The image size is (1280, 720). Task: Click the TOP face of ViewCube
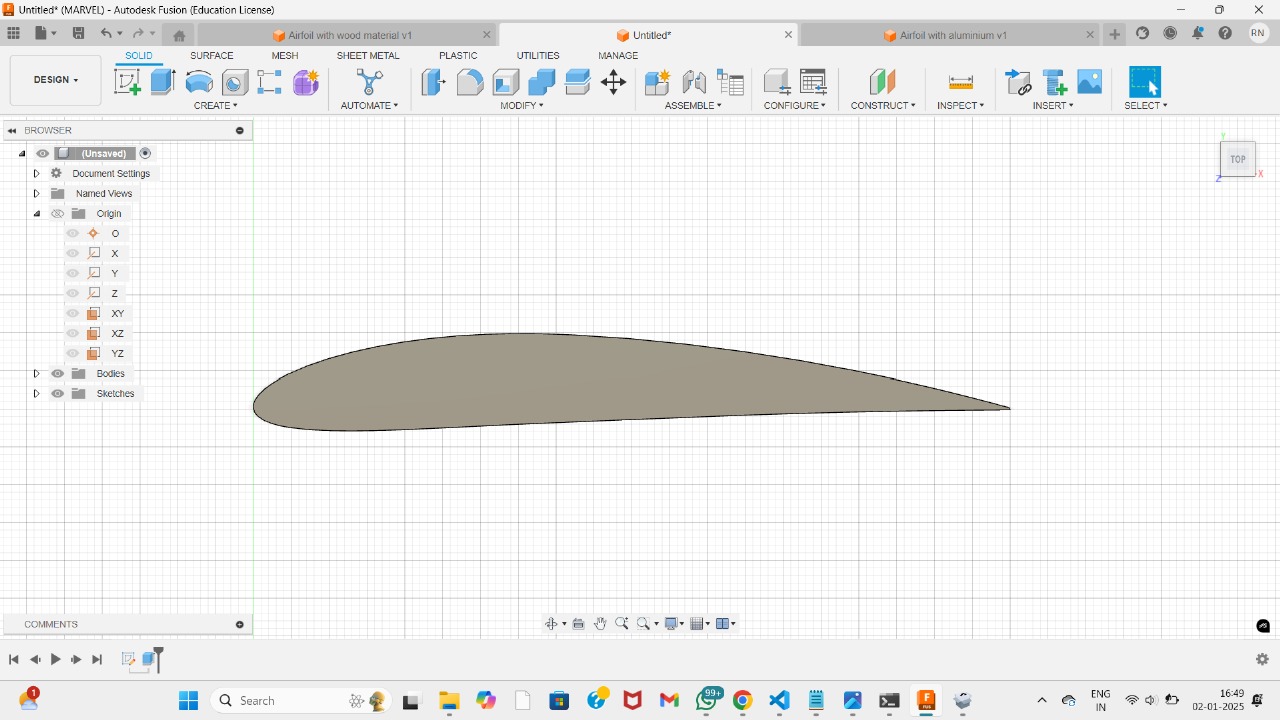point(1238,159)
